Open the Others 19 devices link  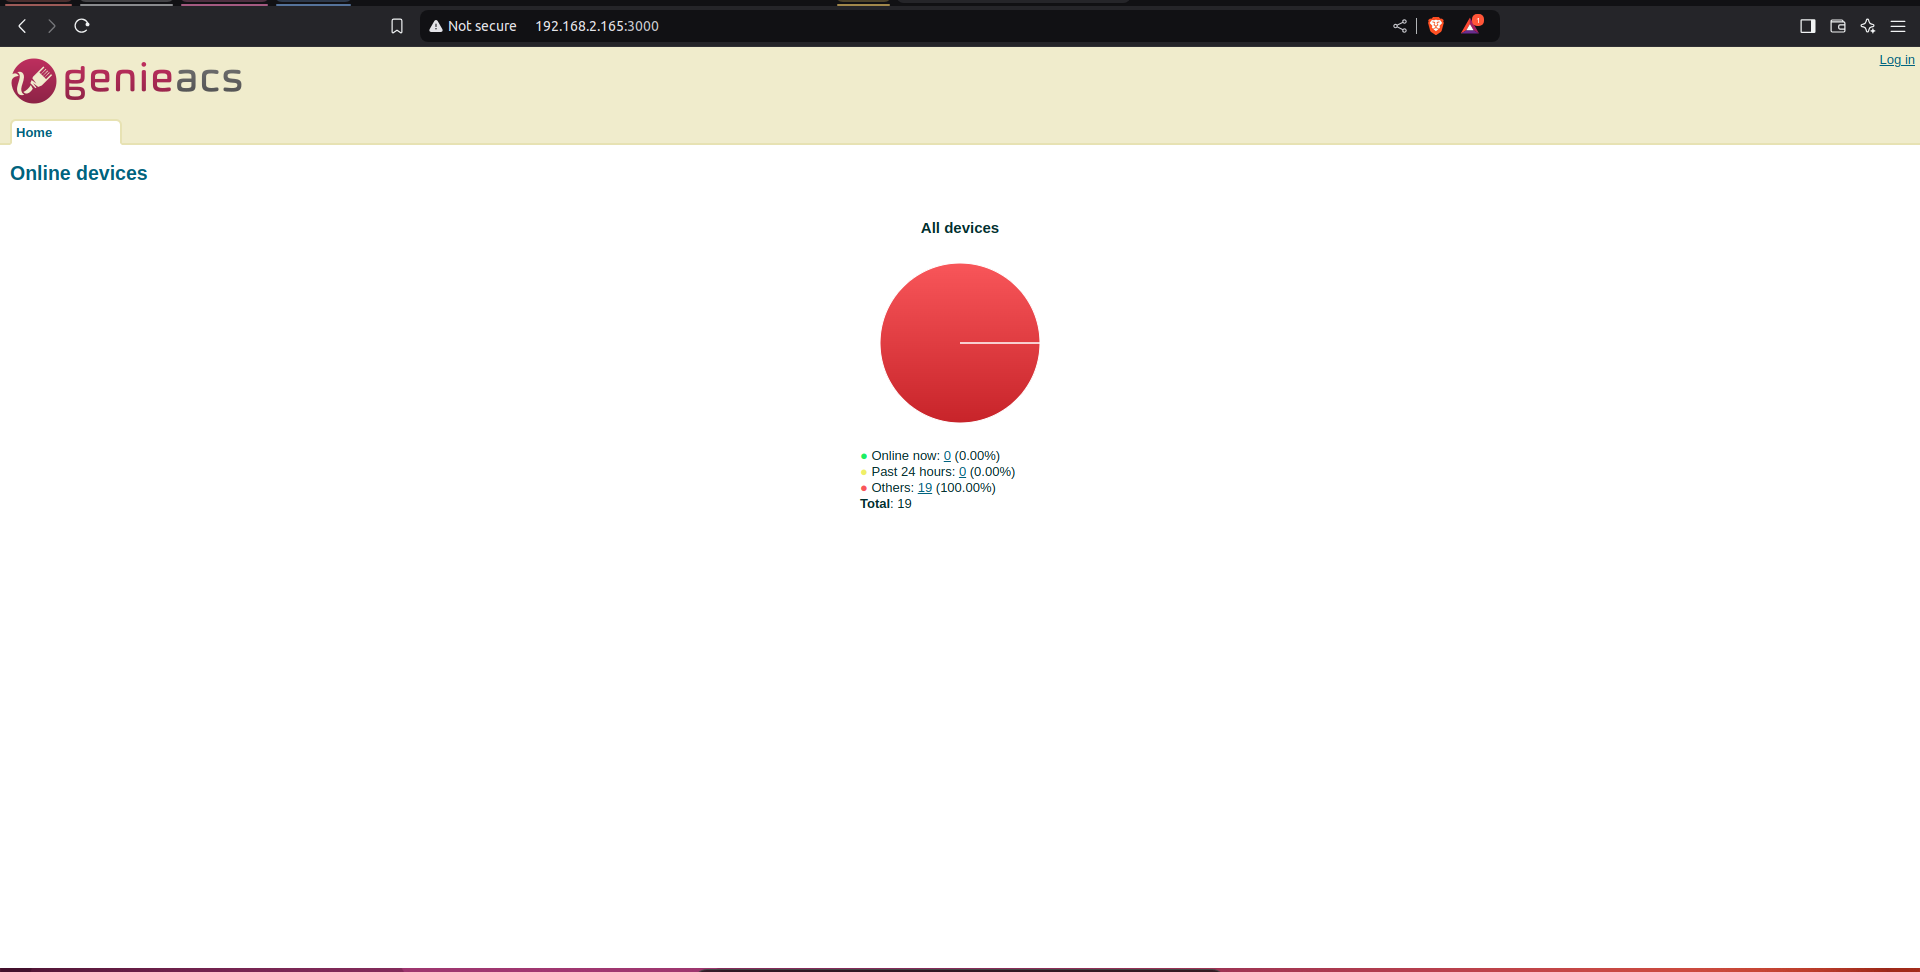925,488
